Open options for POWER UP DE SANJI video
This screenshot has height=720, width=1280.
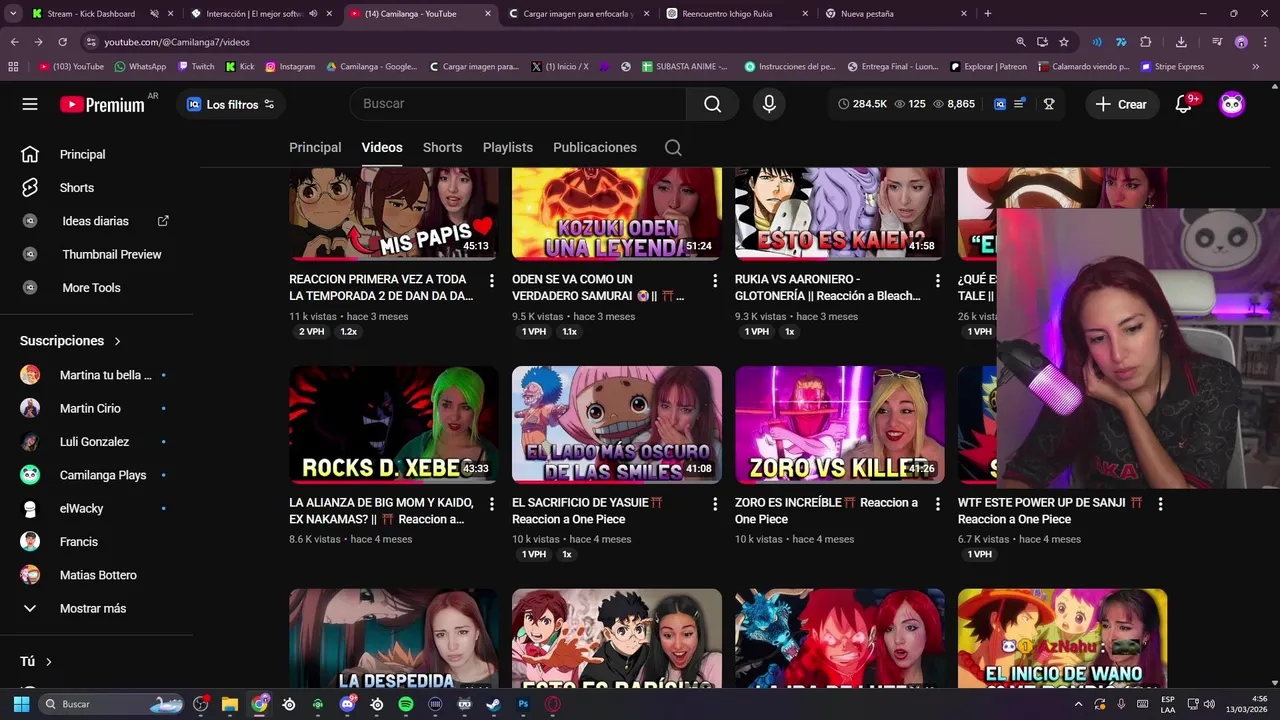(1160, 504)
